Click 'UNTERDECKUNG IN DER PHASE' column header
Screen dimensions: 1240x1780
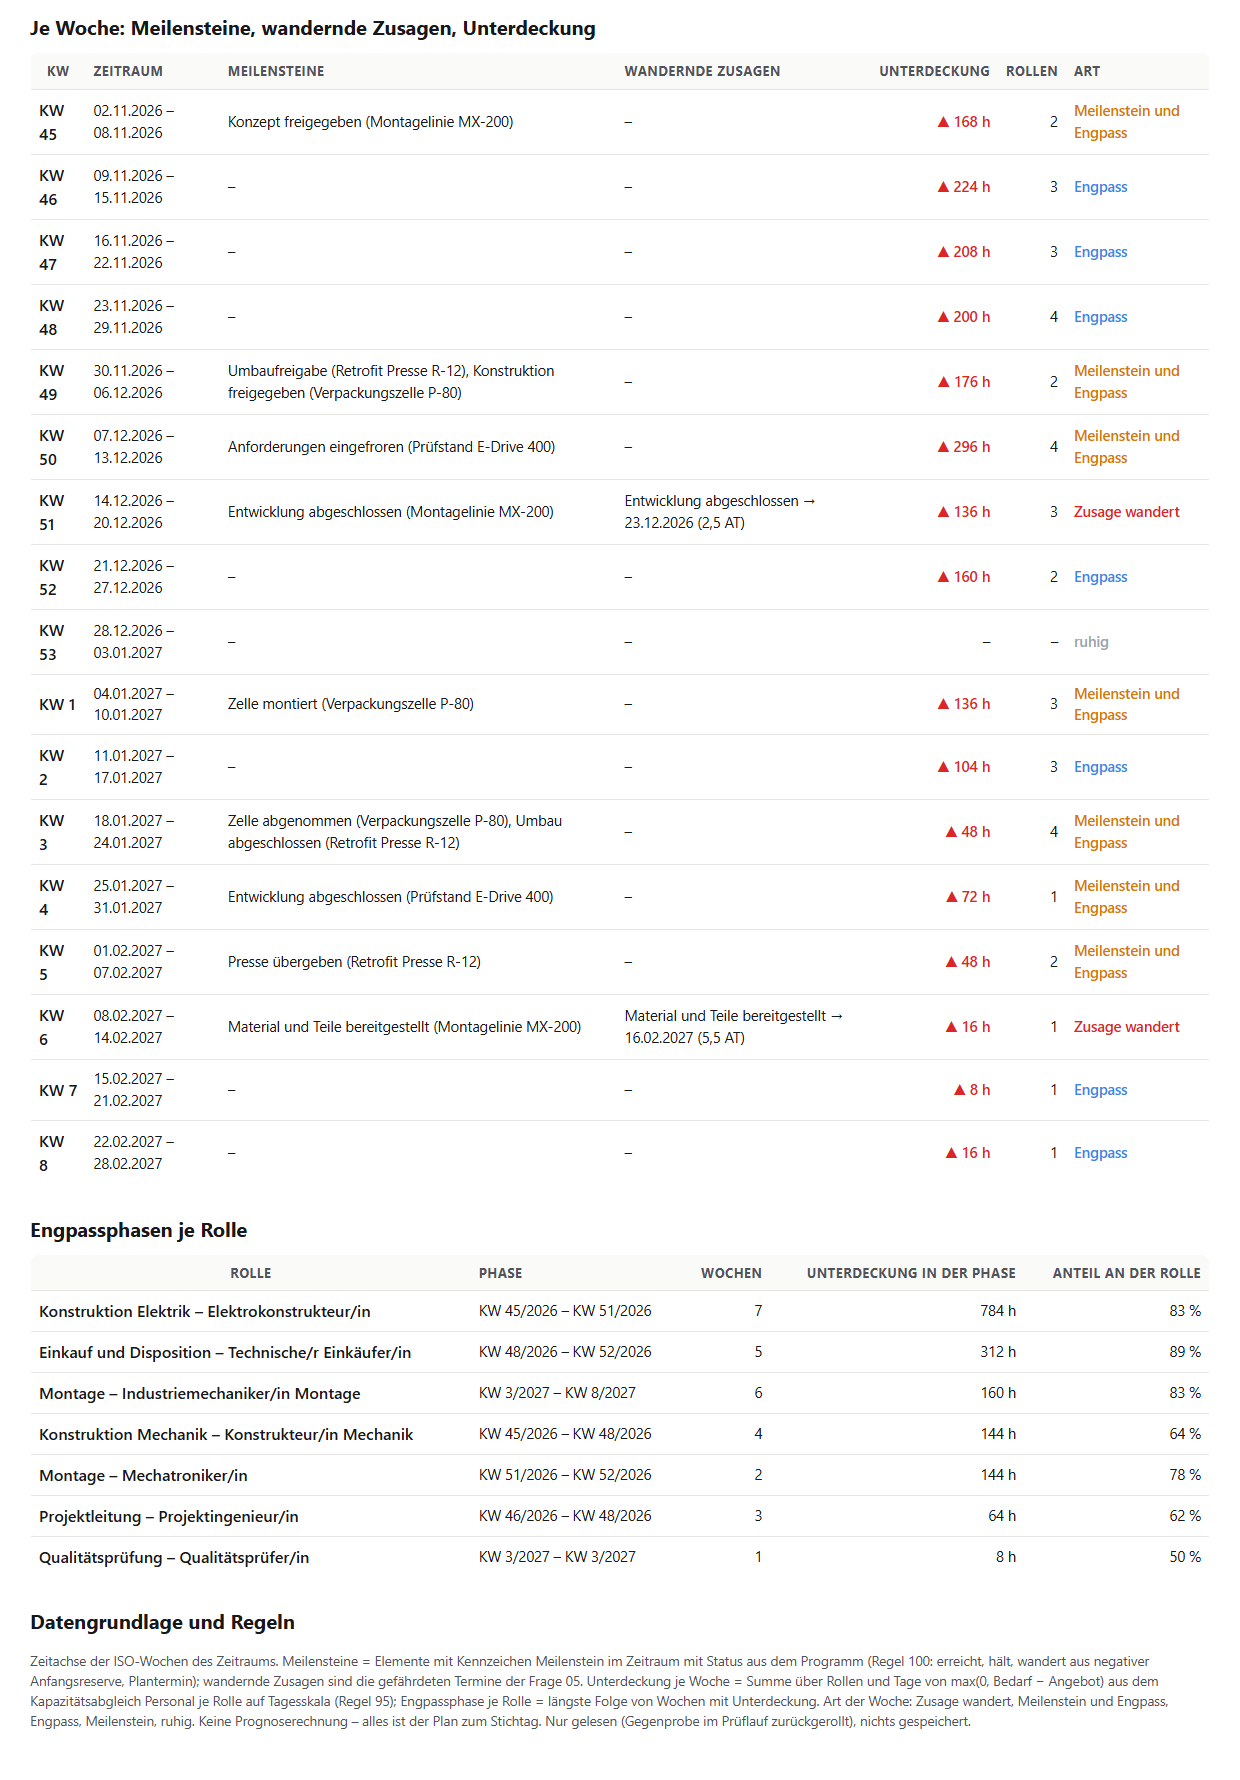911,1273
